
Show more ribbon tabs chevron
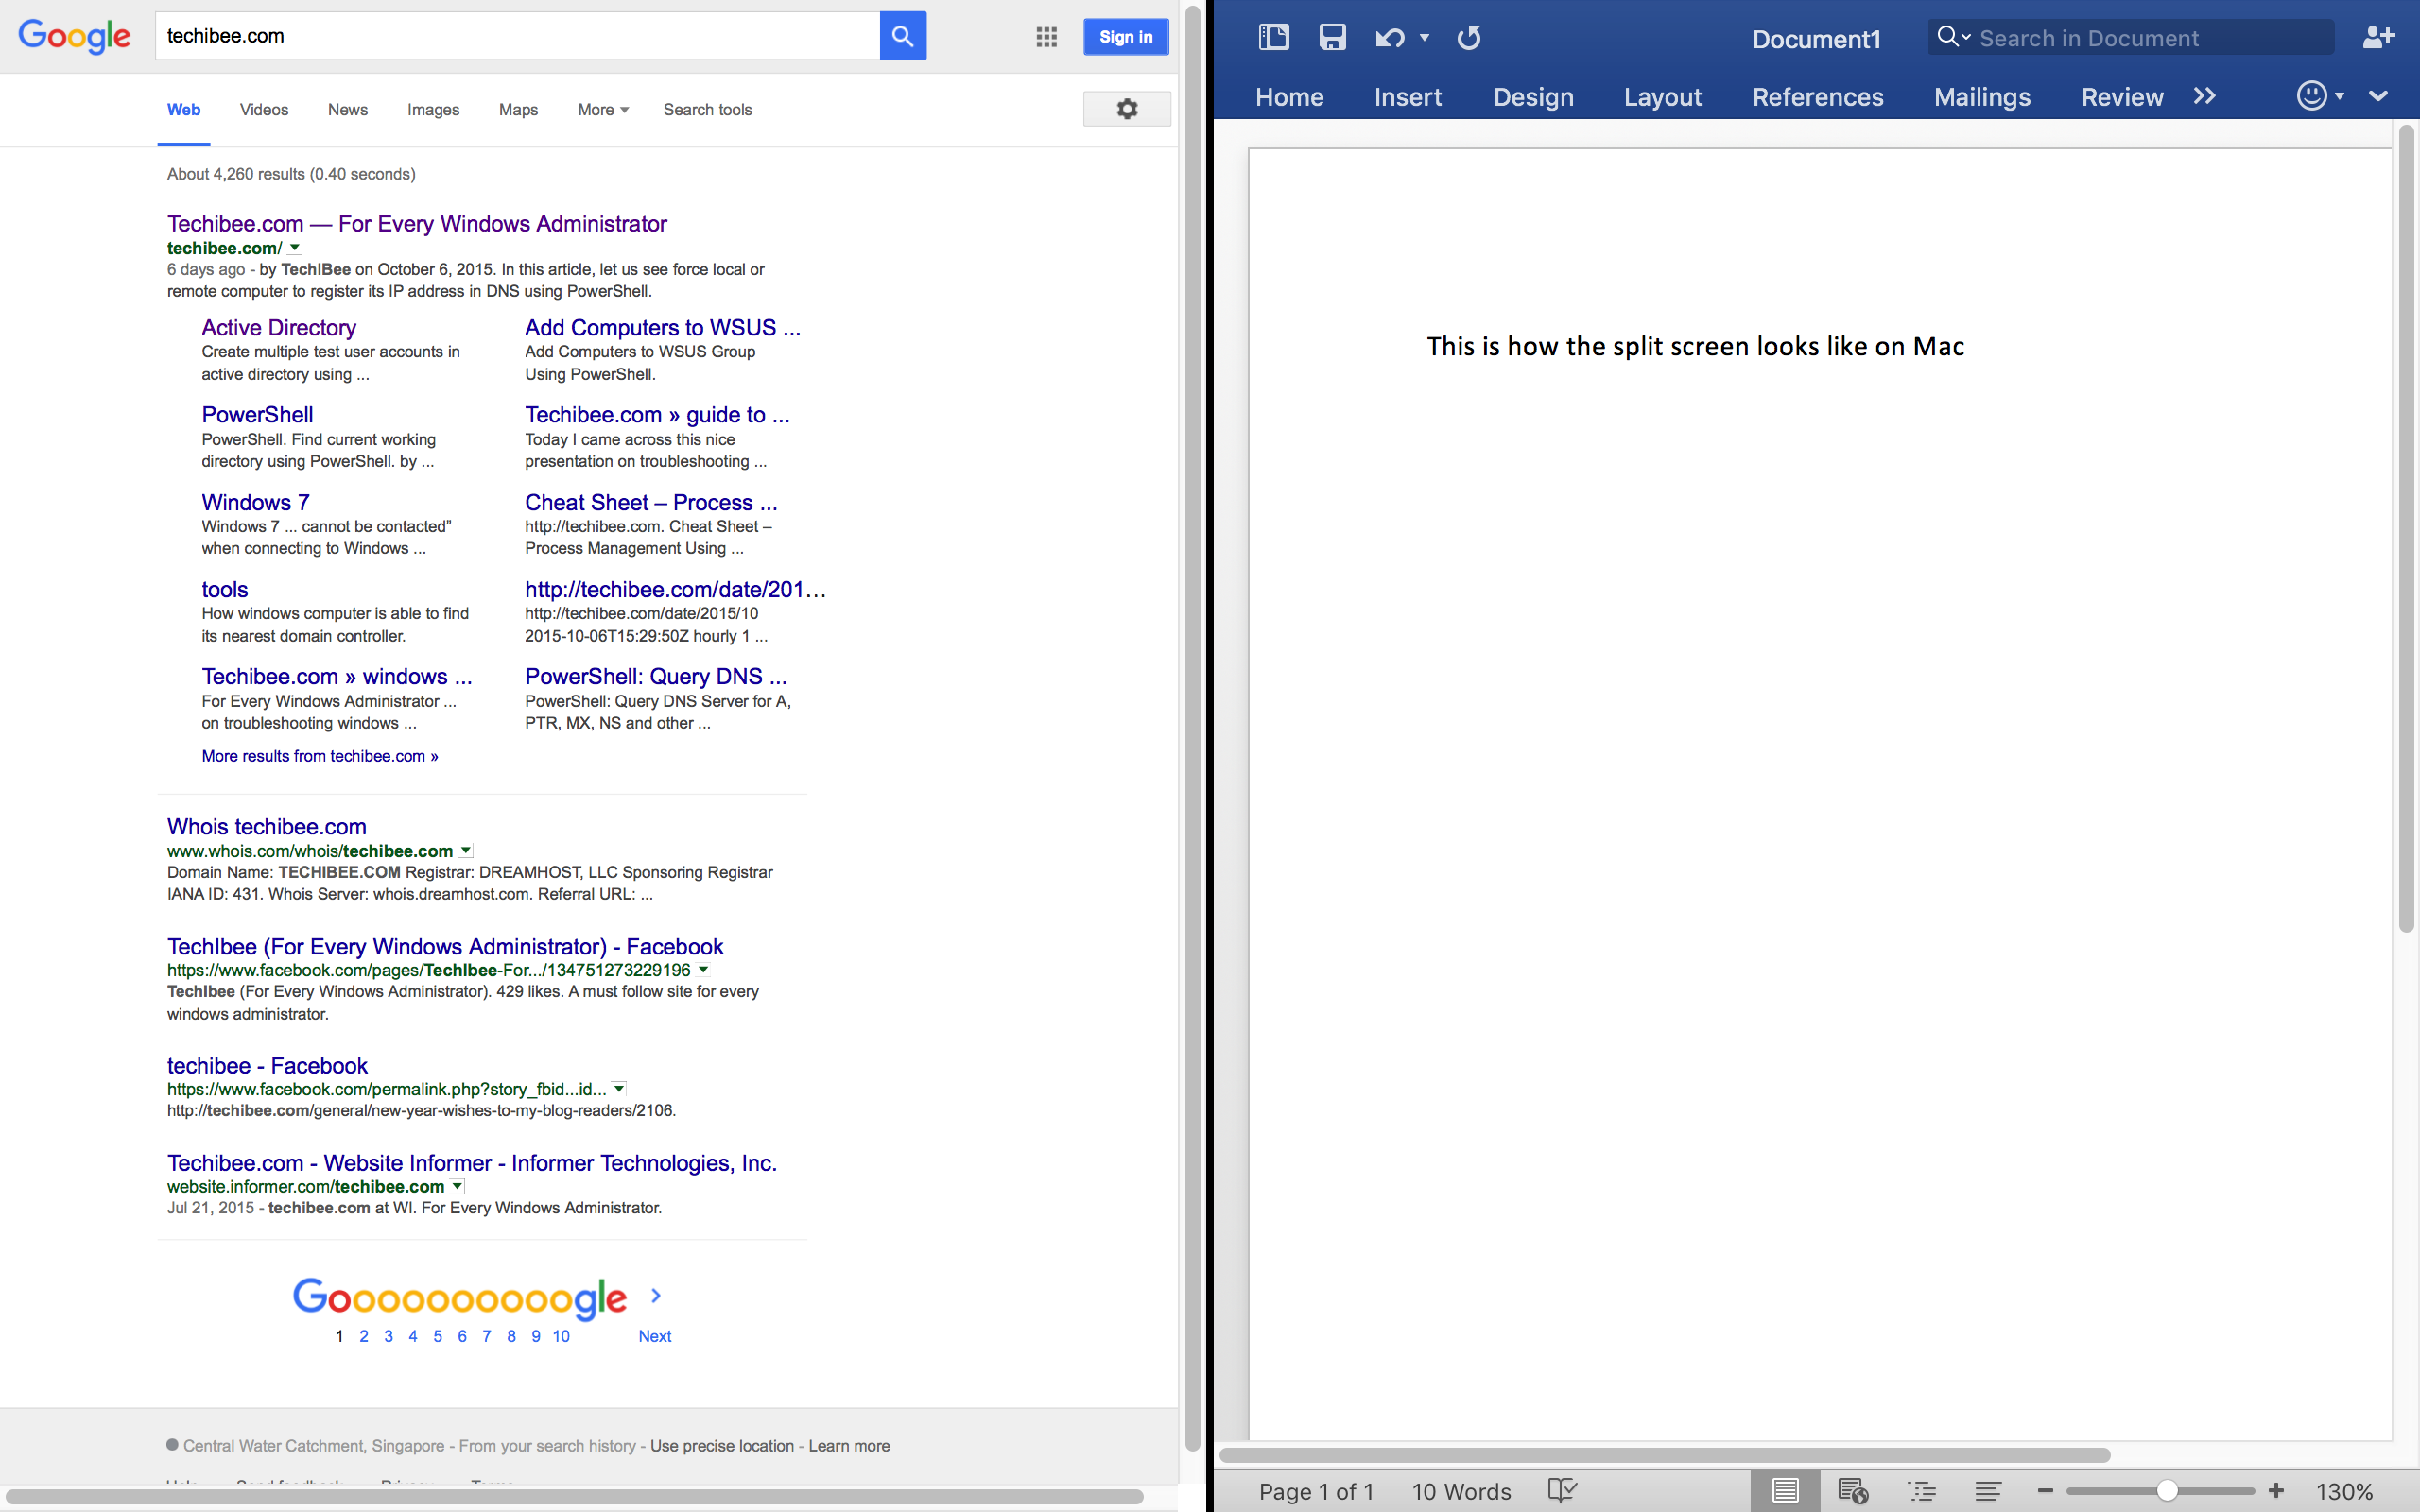tap(2205, 96)
